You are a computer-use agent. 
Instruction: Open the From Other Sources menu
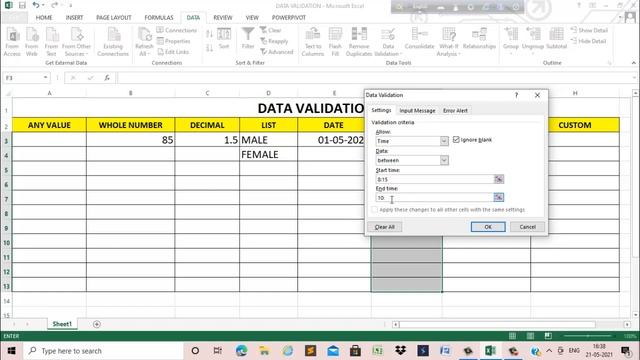click(x=76, y=42)
